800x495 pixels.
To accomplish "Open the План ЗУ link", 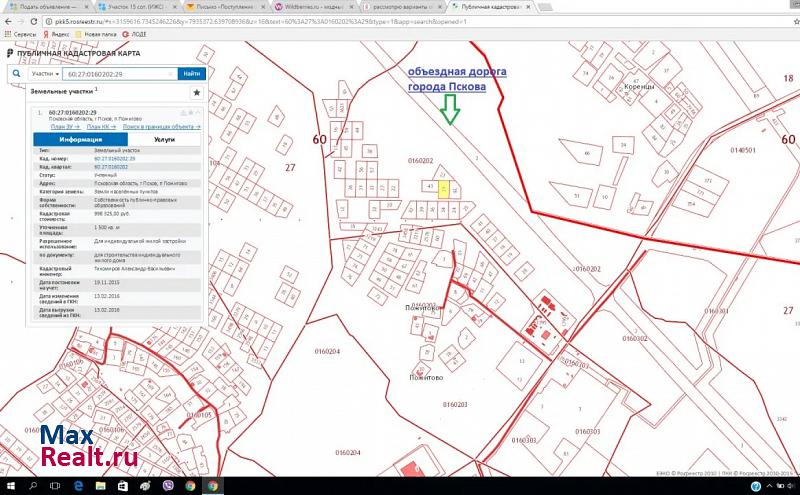I will tap(63, 127).
